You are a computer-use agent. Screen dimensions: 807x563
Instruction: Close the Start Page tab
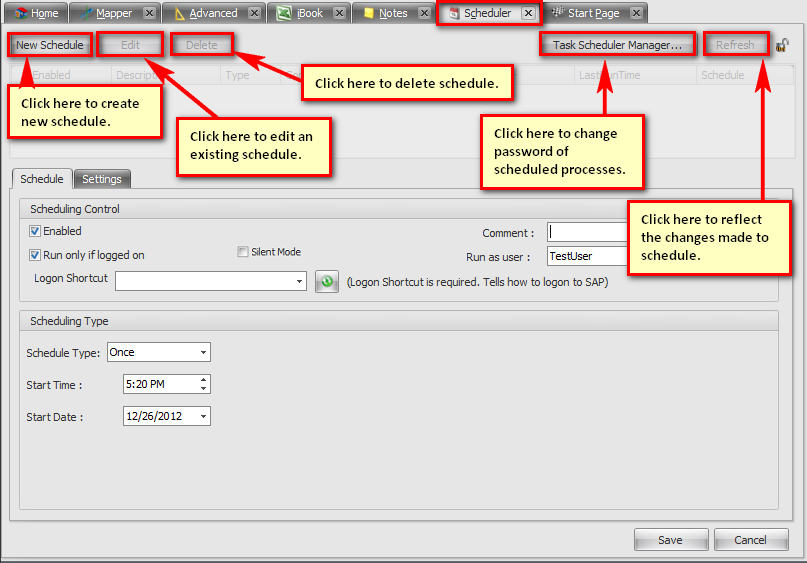coord(636,13)
